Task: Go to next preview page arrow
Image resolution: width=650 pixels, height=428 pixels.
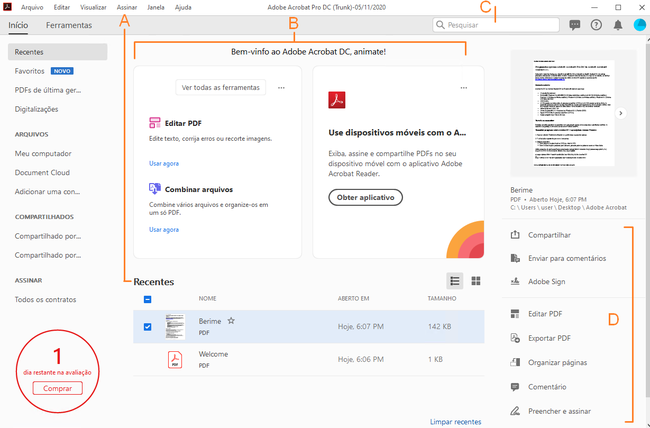Action: point(620,113)
